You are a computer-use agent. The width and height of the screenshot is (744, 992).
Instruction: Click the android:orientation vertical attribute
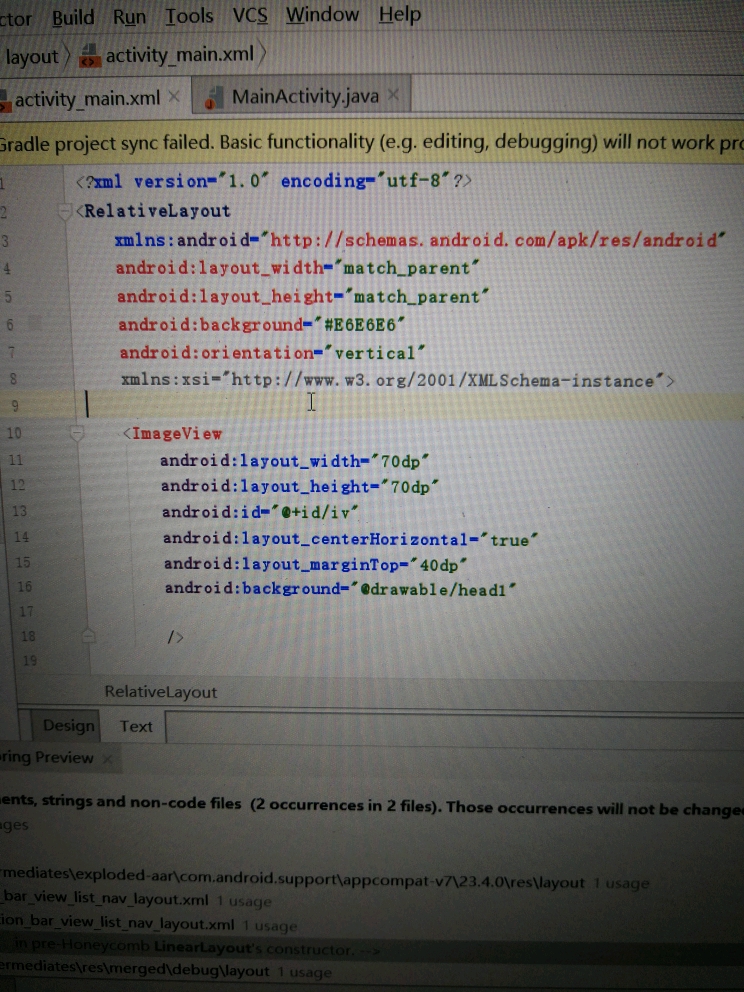(272, 352)
